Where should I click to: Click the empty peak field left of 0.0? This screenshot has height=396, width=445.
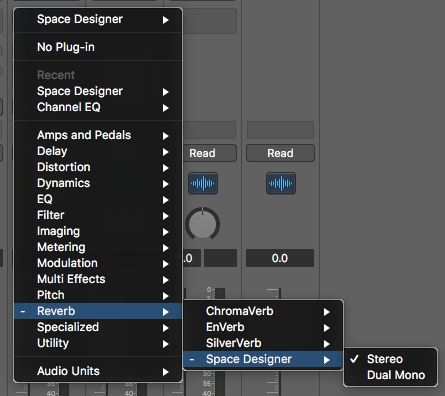(x=220, y=258)
